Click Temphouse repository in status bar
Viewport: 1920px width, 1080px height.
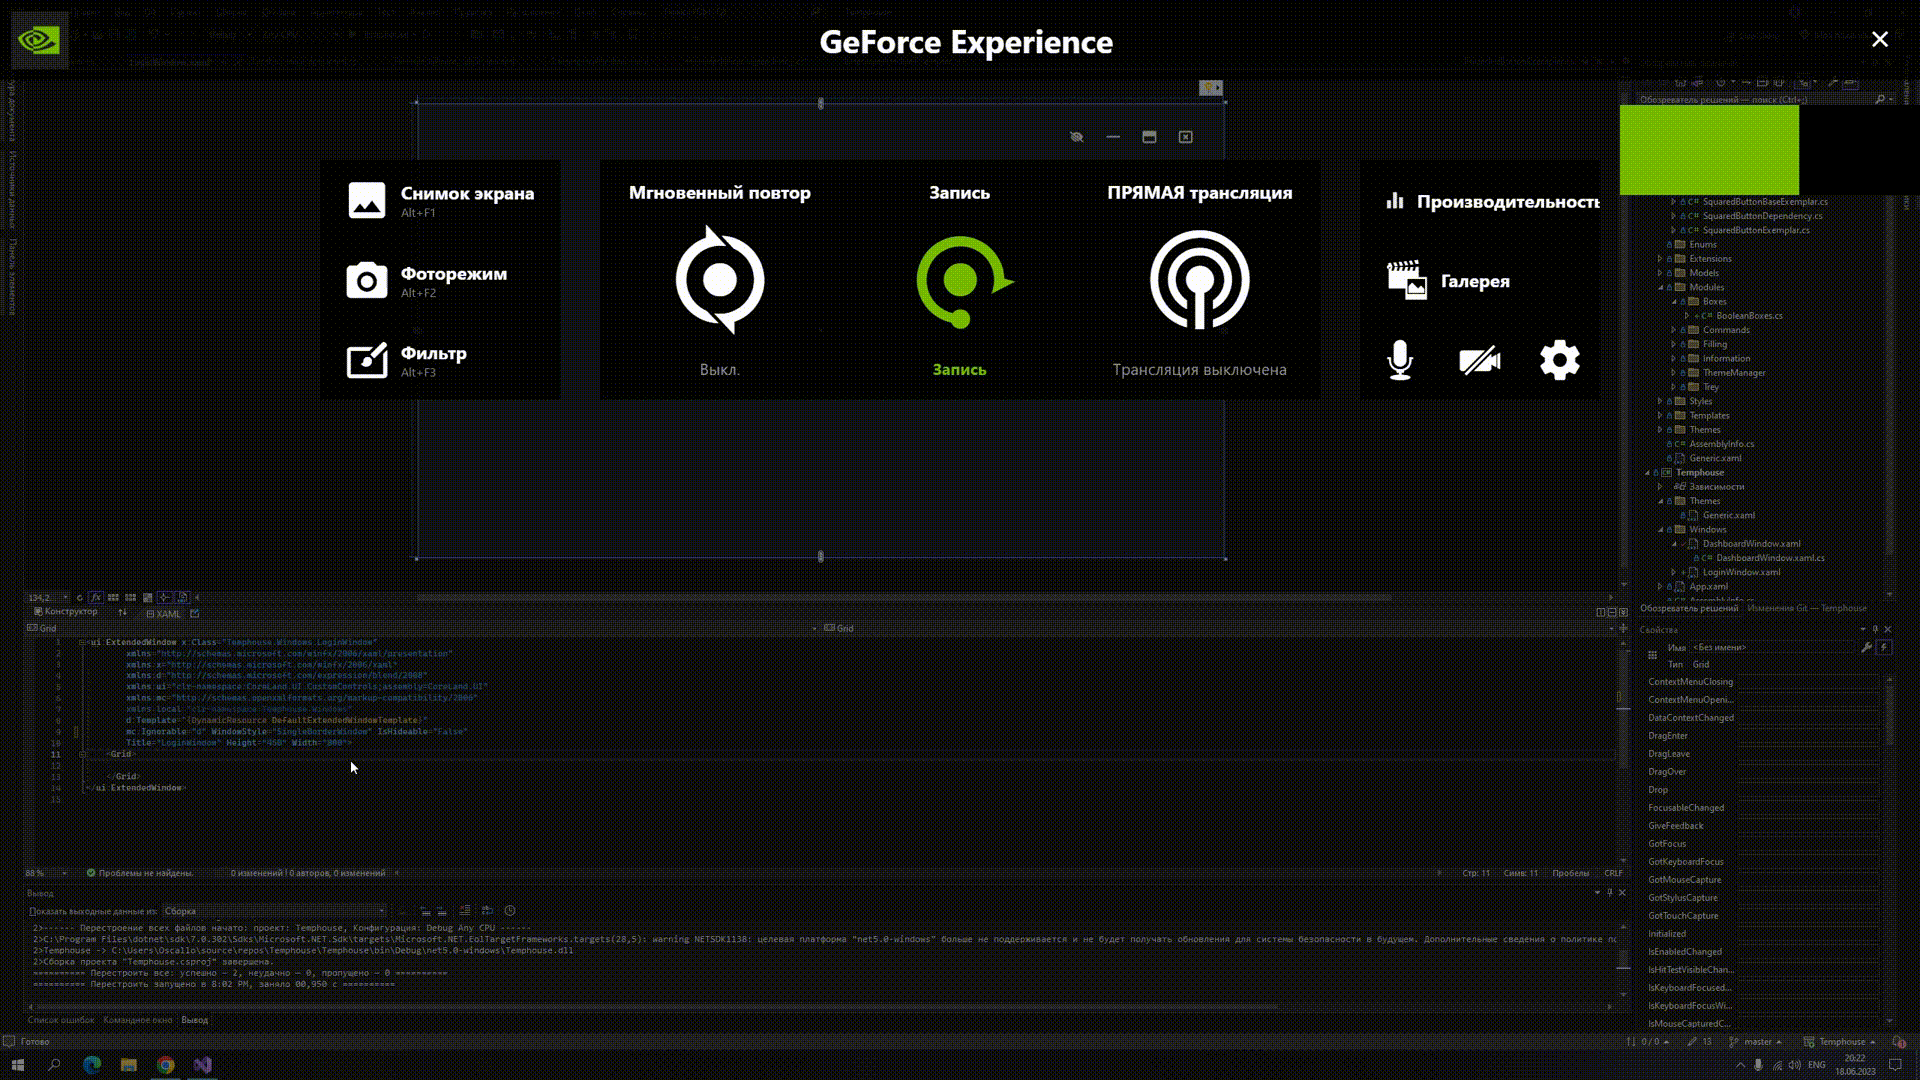click(1840, 1042)
